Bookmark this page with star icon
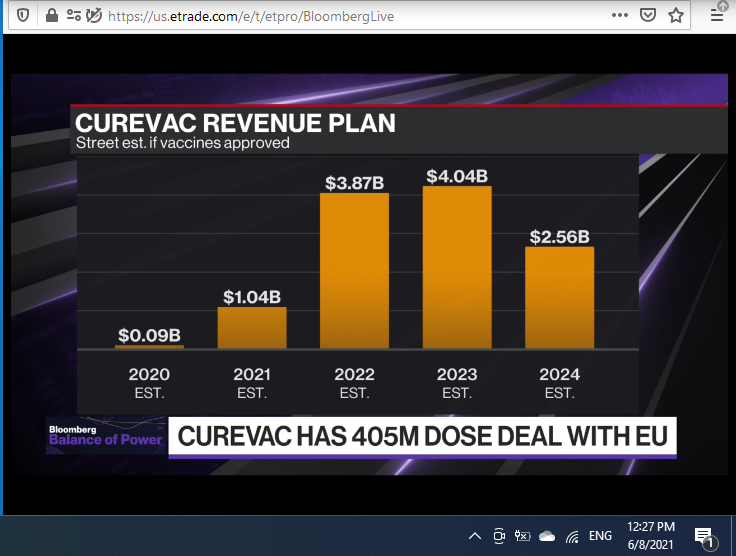Image resolution: width=736 pixels, height=556 pixels. click(675, 15)
